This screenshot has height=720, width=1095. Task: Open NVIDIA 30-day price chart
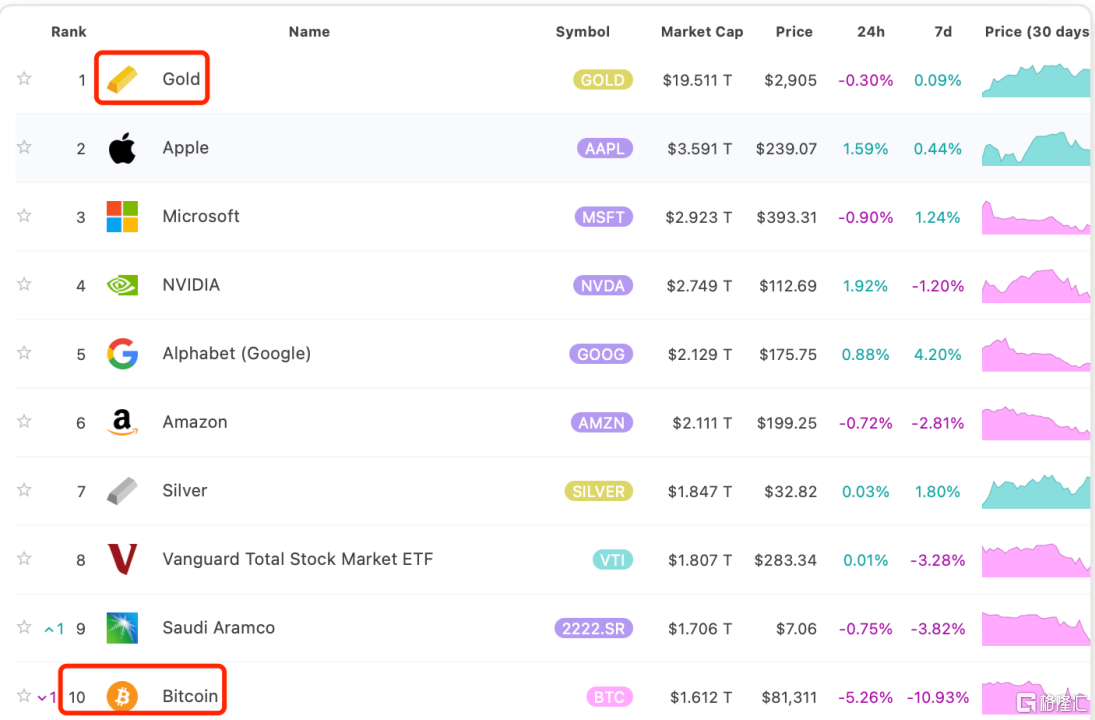pos(1036,286)
